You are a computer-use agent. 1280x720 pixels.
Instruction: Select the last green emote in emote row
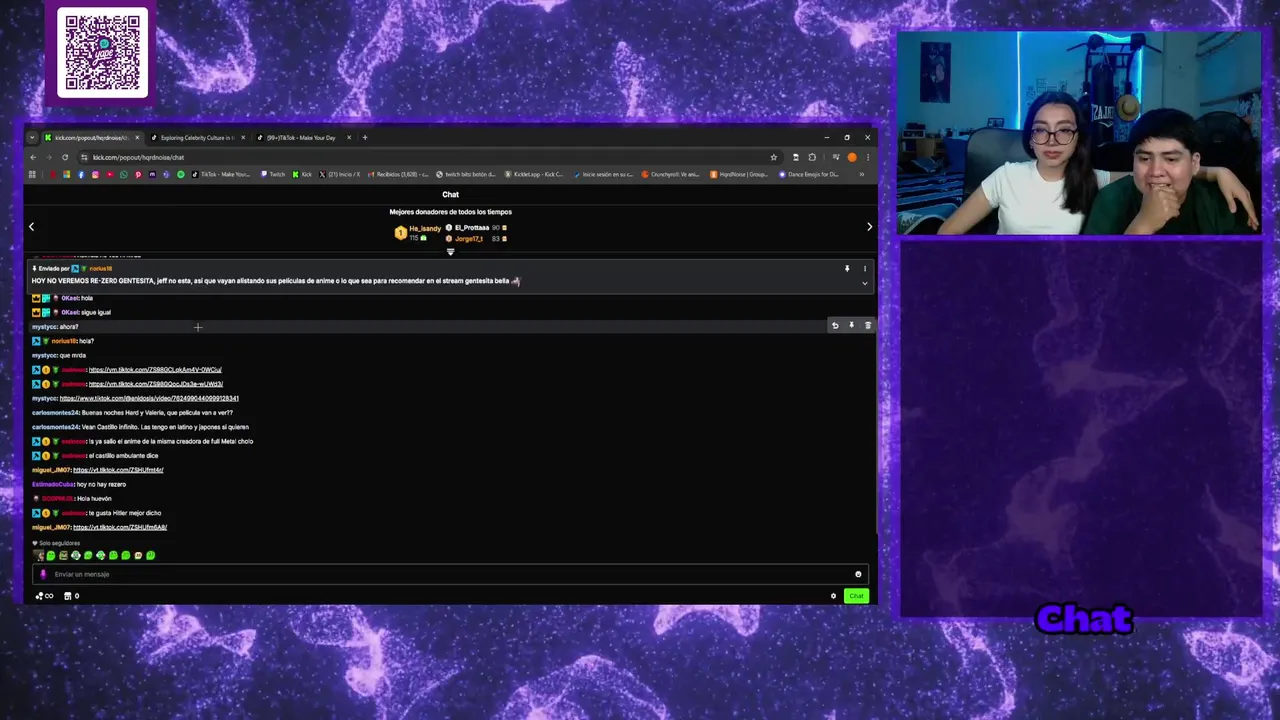(x=150, y=555)
